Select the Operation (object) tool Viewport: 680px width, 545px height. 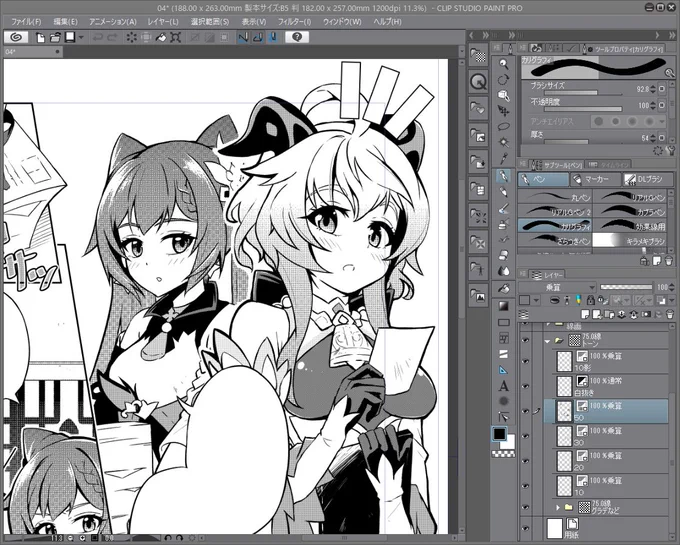[503, 95]
